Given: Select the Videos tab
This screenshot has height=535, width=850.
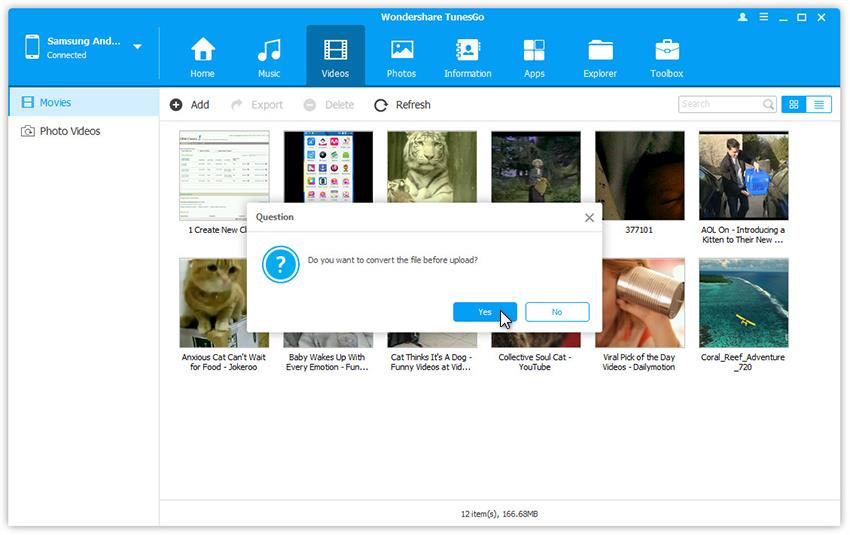Looking at the screenshot, I should click(335, 57).
